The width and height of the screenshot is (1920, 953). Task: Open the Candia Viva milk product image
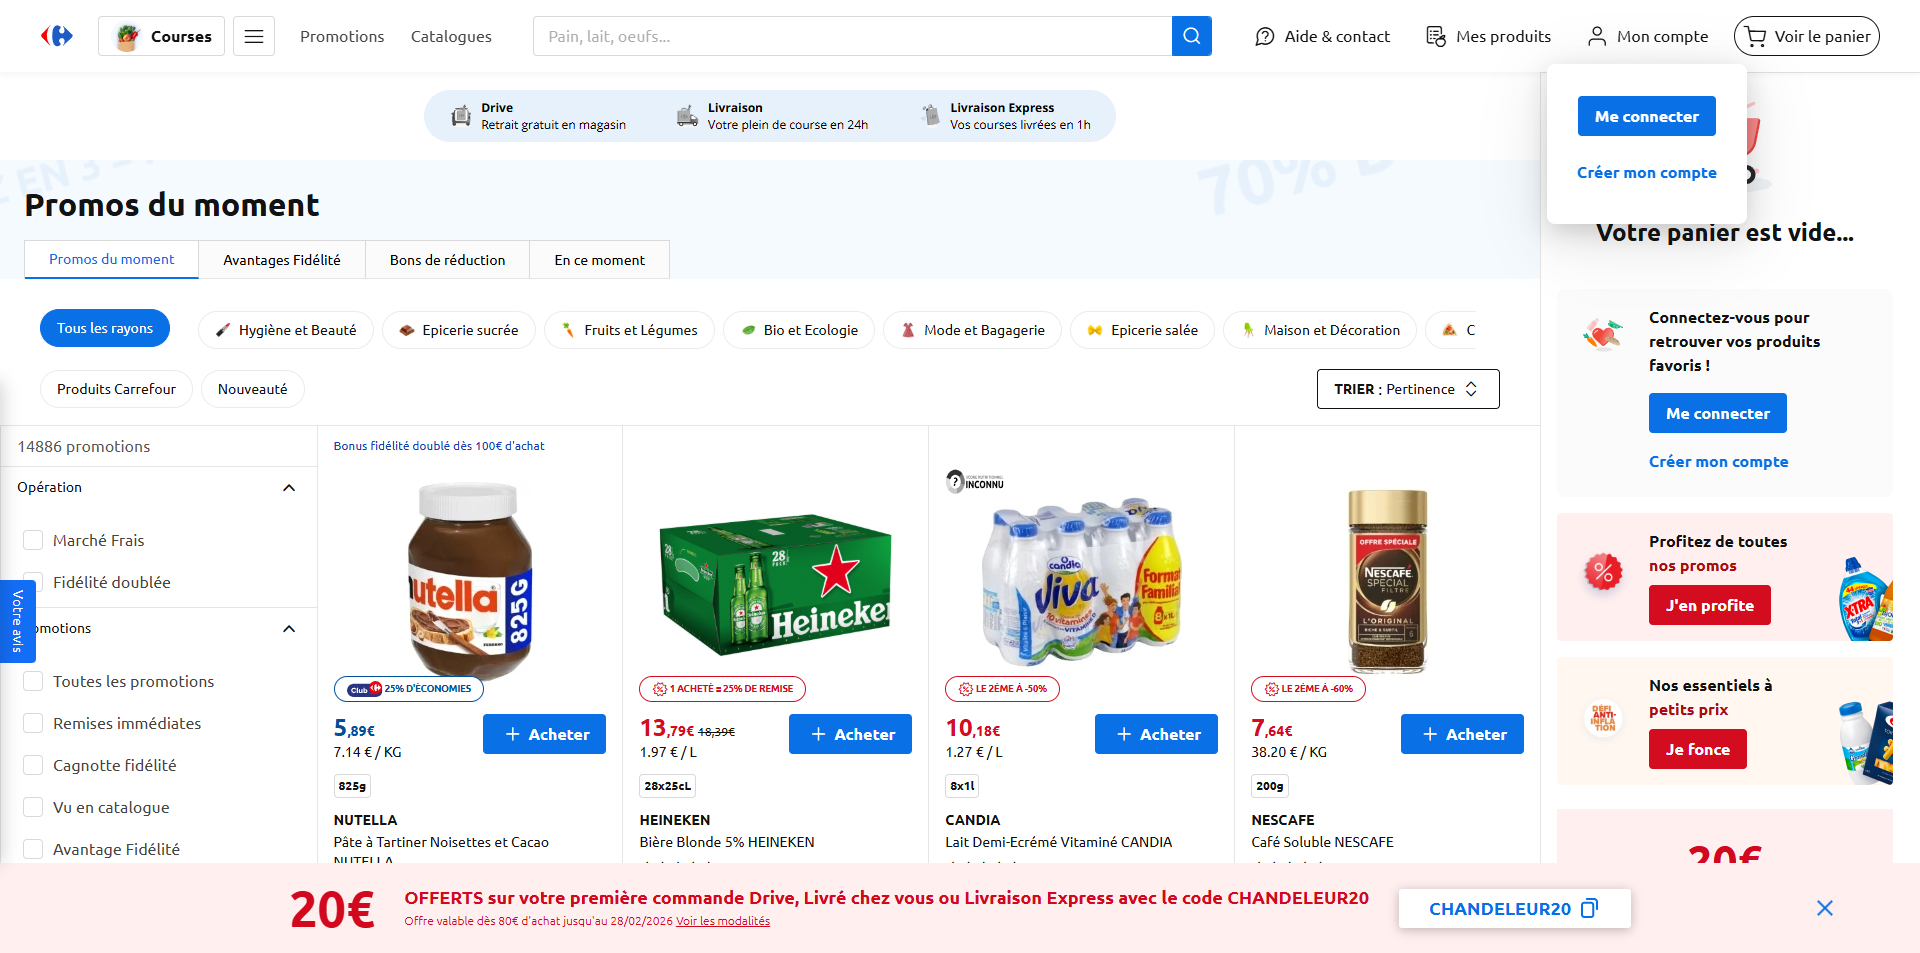1082,580
